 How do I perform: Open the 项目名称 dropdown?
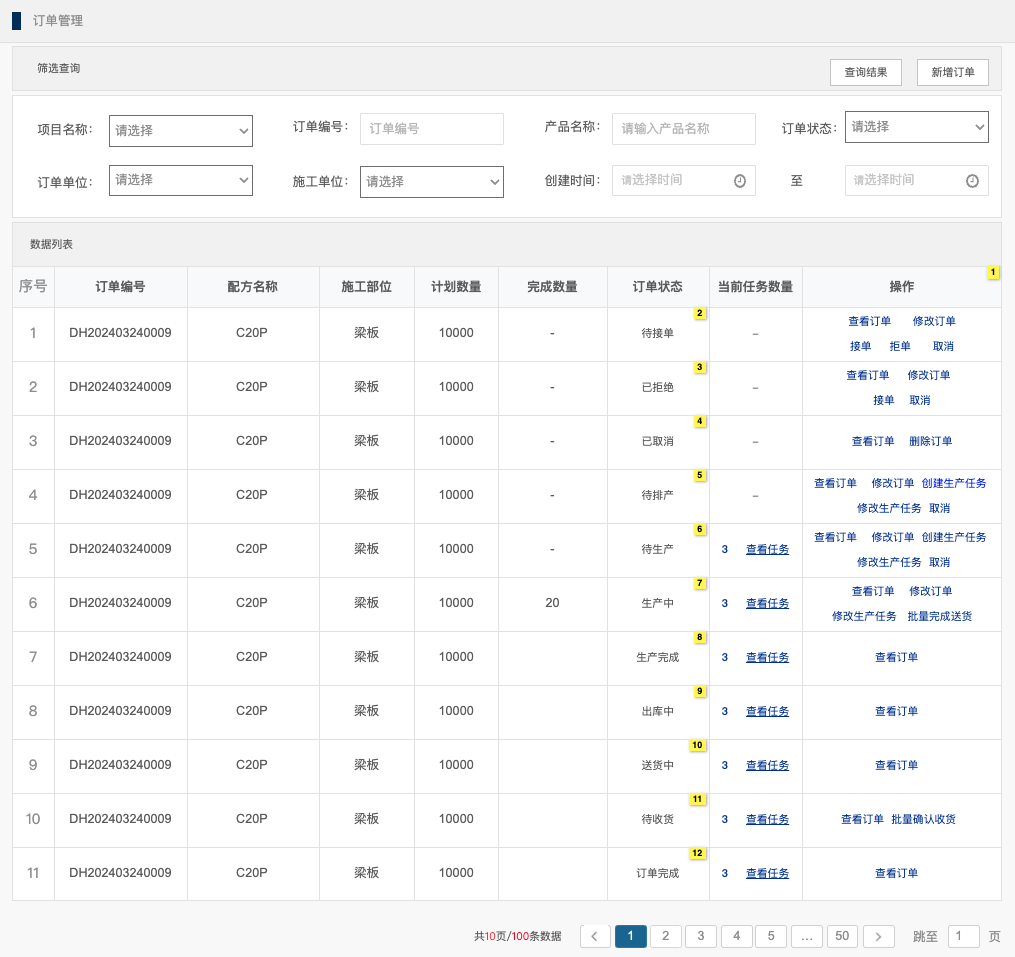tap(180, 130)
